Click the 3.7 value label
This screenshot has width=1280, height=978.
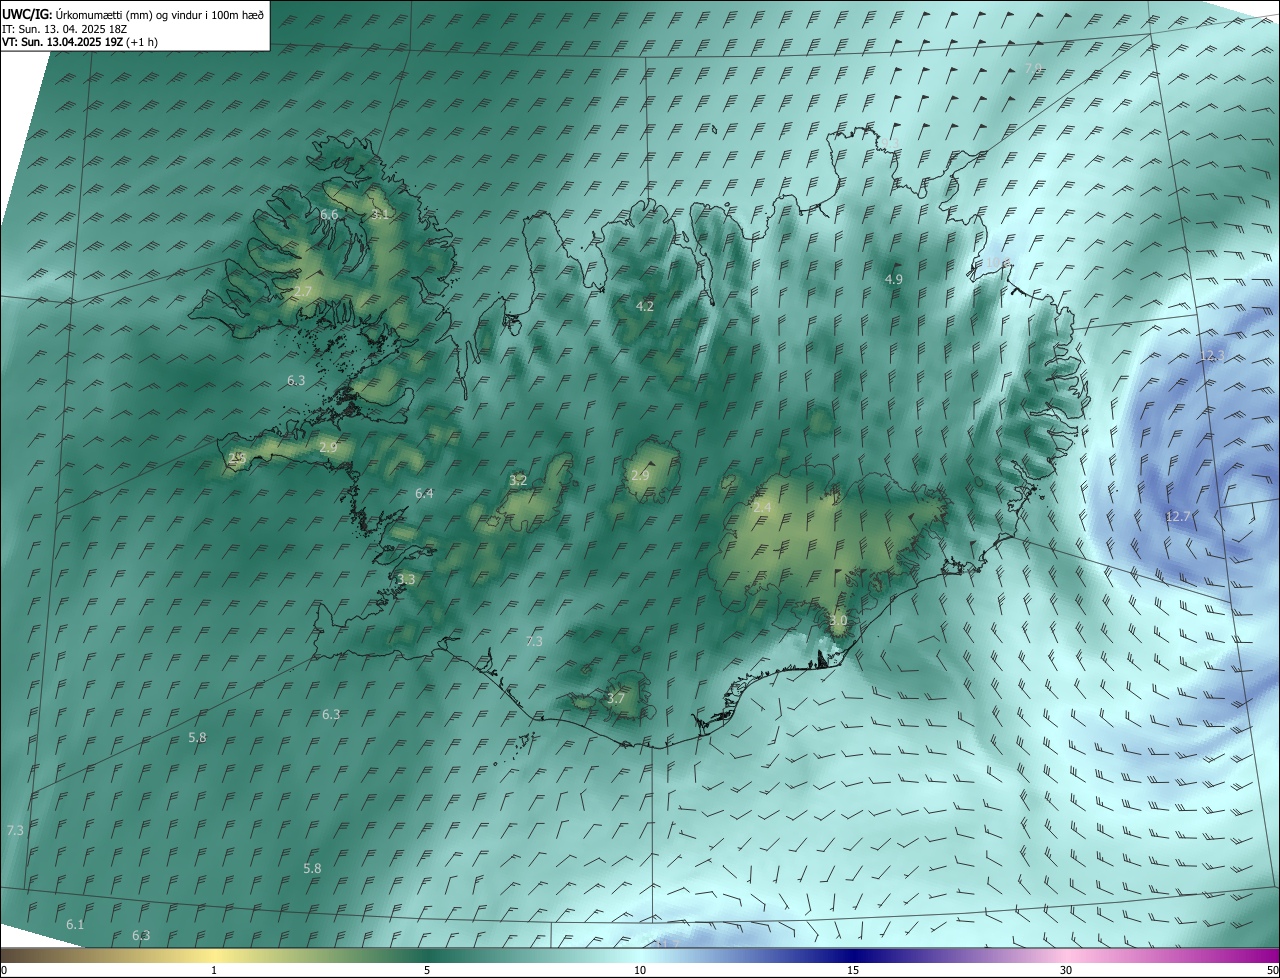coord(616,698)
